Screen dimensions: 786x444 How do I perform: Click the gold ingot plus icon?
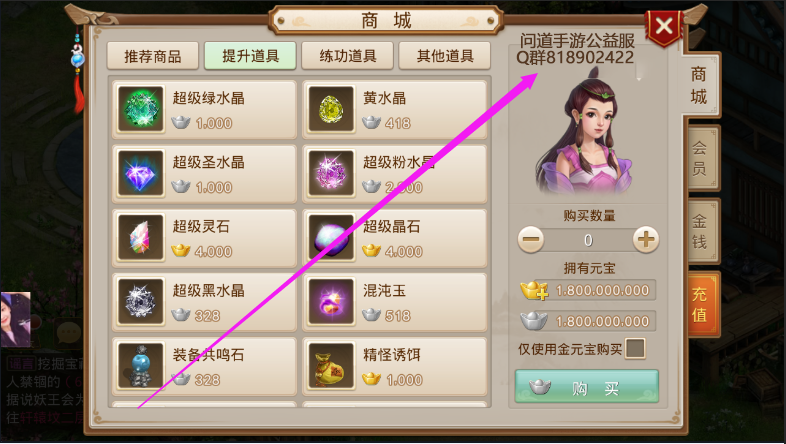pos(534,290)
